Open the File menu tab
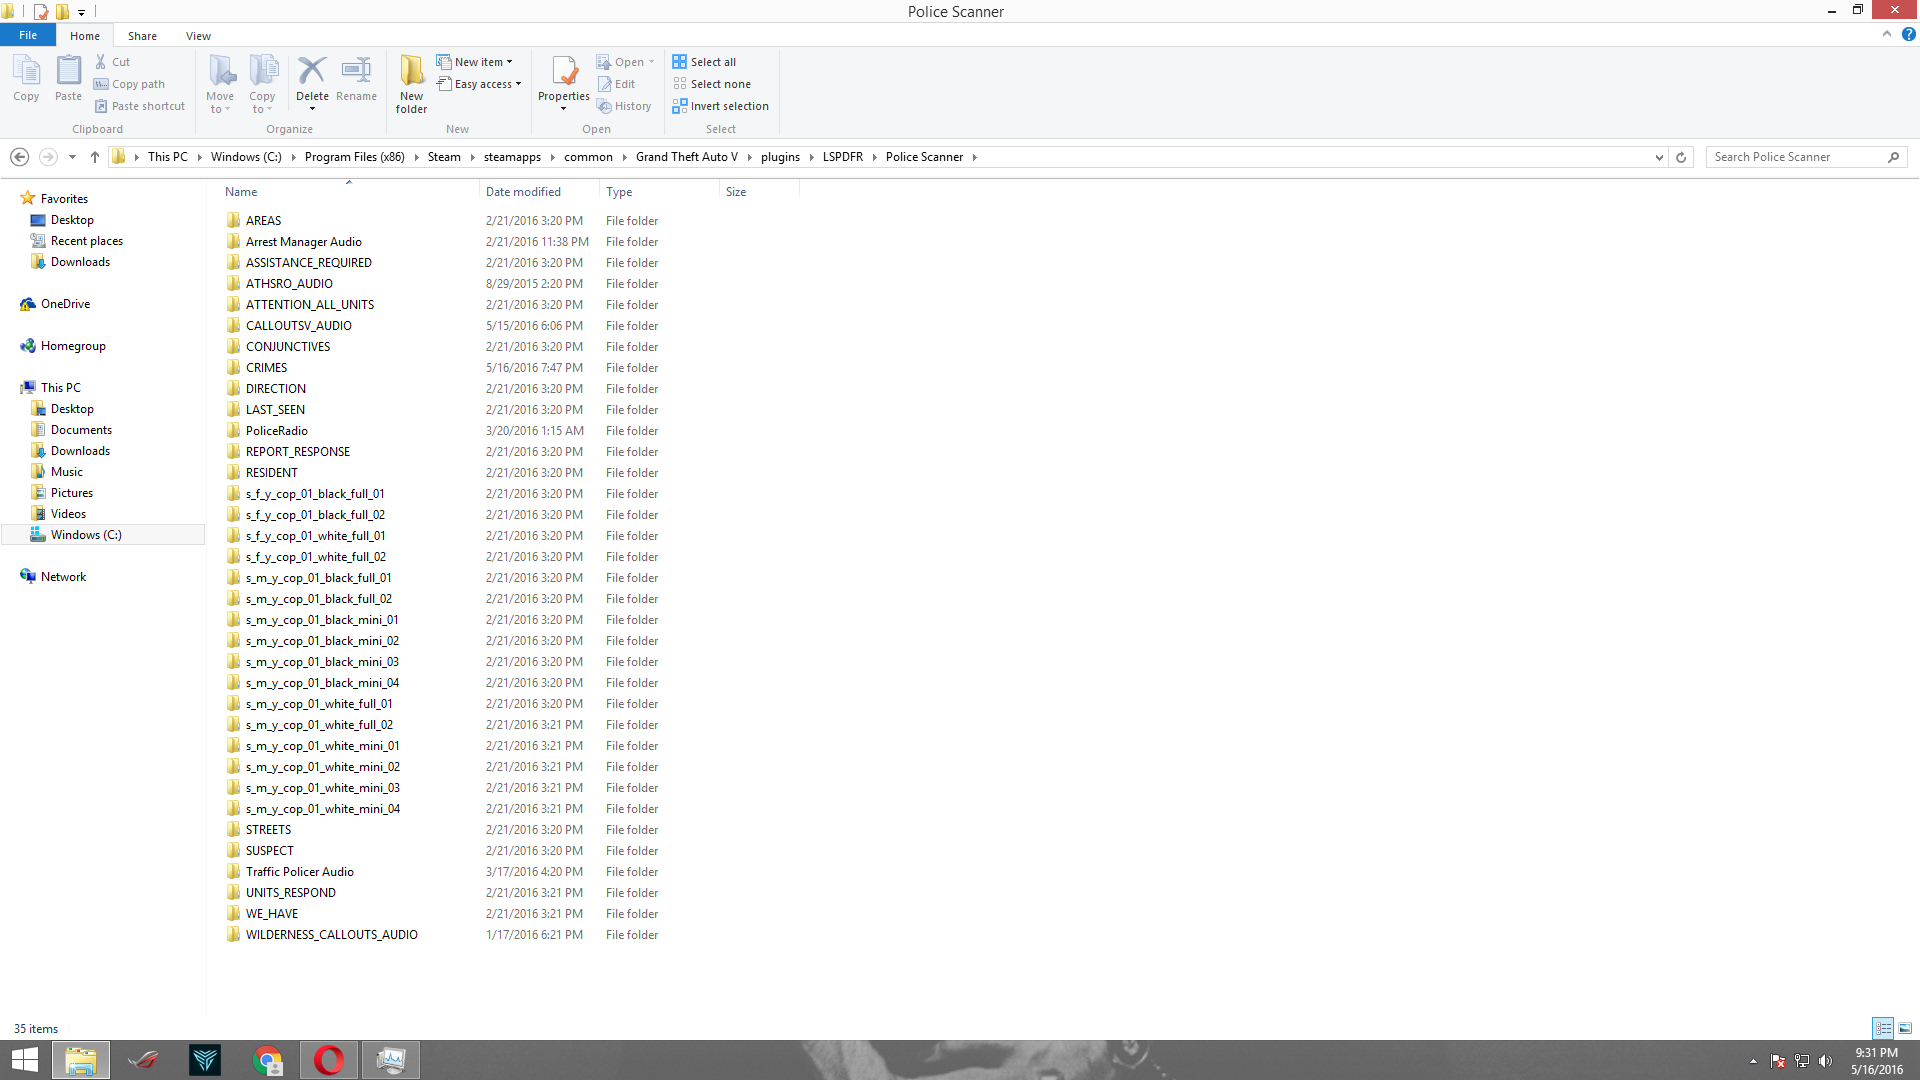 pyautogui.click(x=28, y=35)
